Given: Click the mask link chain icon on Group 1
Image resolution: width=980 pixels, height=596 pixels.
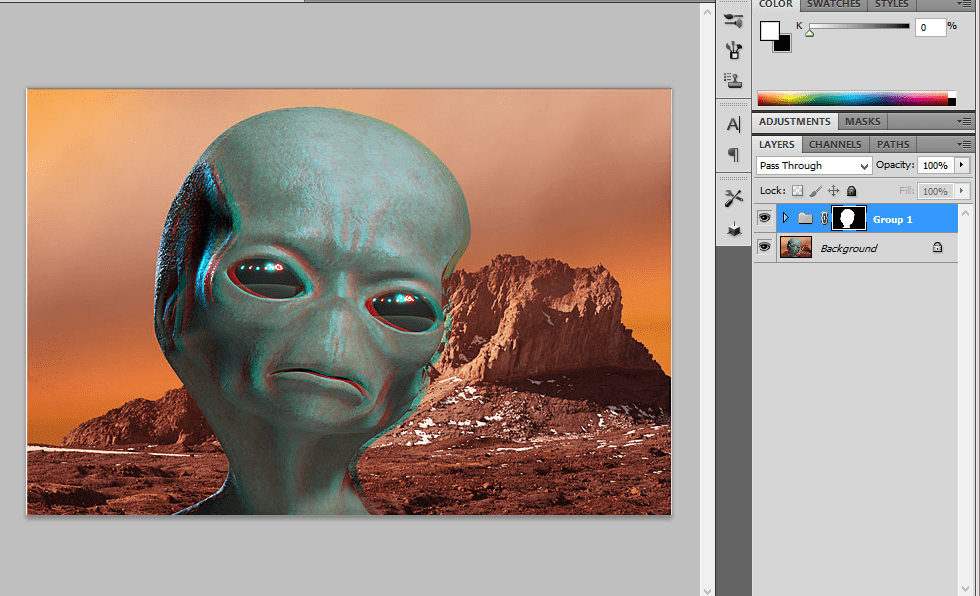Looking at the screenshot, I should point(824,219).
